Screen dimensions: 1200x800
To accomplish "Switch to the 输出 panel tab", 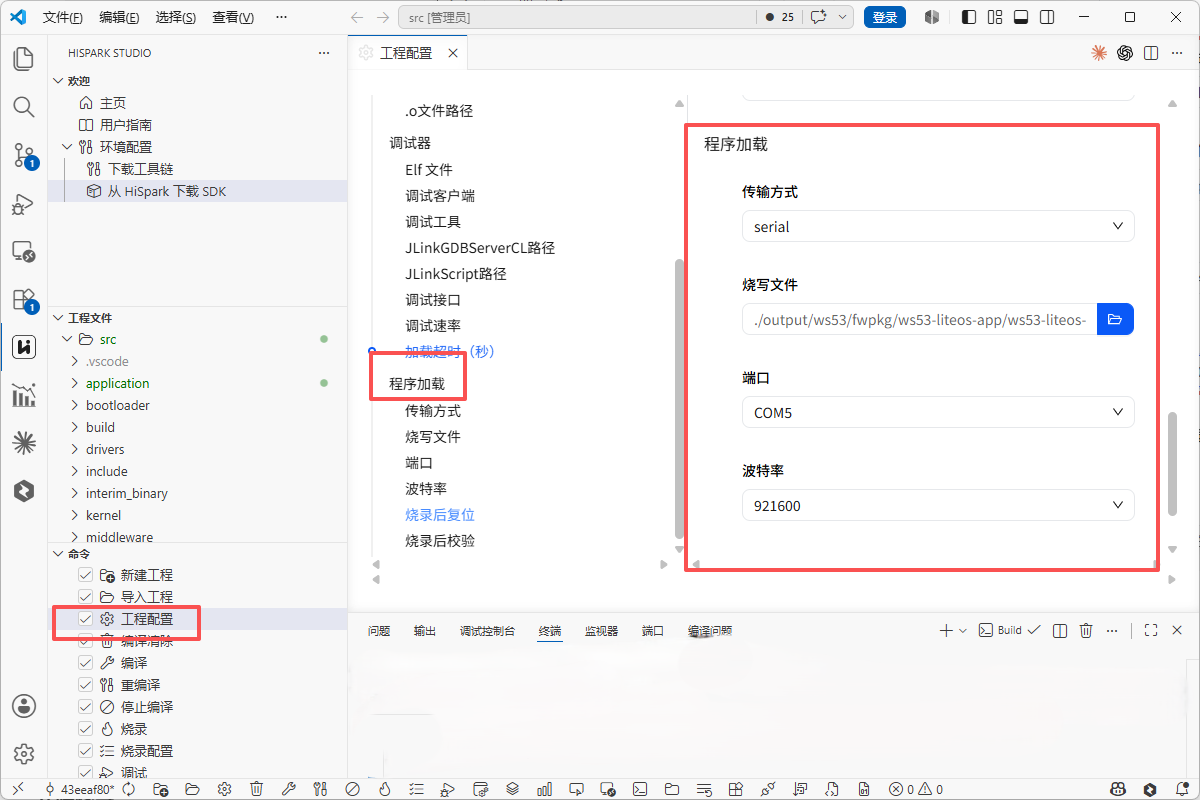I will pyautogui.click(x=425, y=631).
